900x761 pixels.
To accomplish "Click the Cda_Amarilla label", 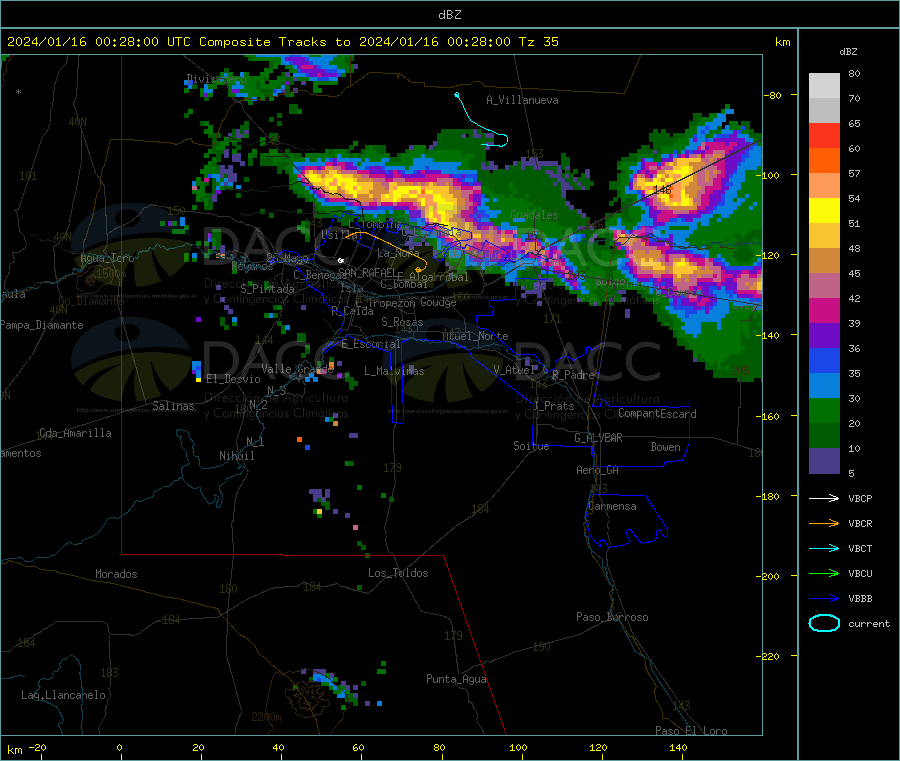I will 75,433.
